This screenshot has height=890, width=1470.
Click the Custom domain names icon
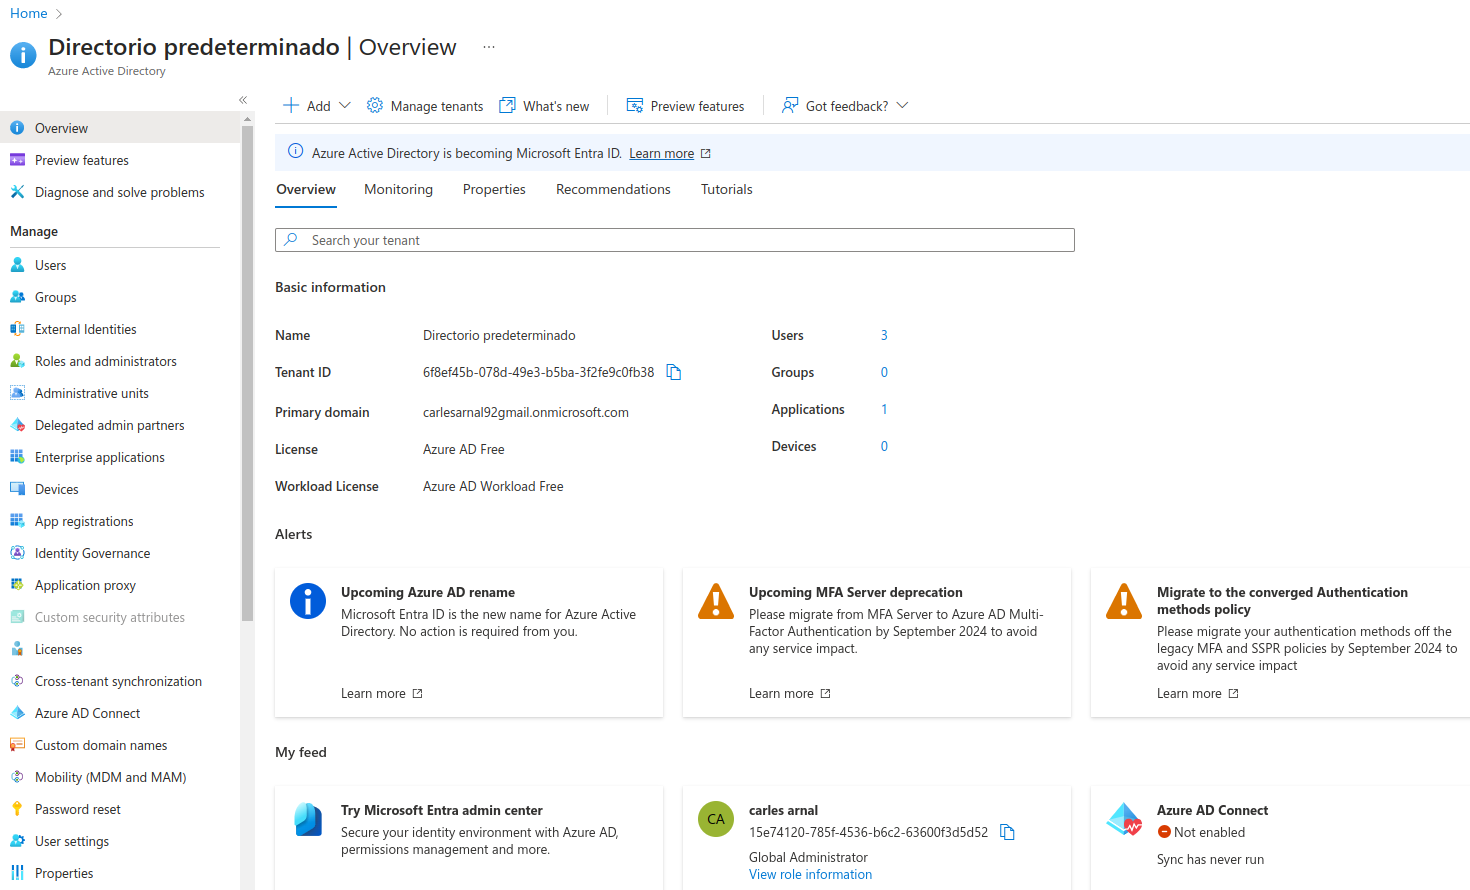point(17,745)
